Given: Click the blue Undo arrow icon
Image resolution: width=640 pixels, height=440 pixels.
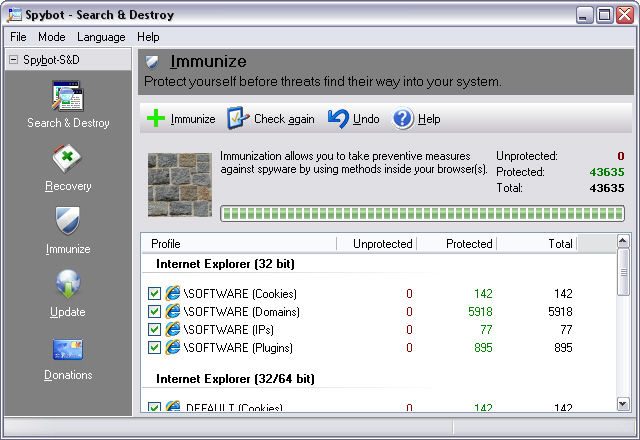Looking at the screenshot, I should (x=338, y=119).
